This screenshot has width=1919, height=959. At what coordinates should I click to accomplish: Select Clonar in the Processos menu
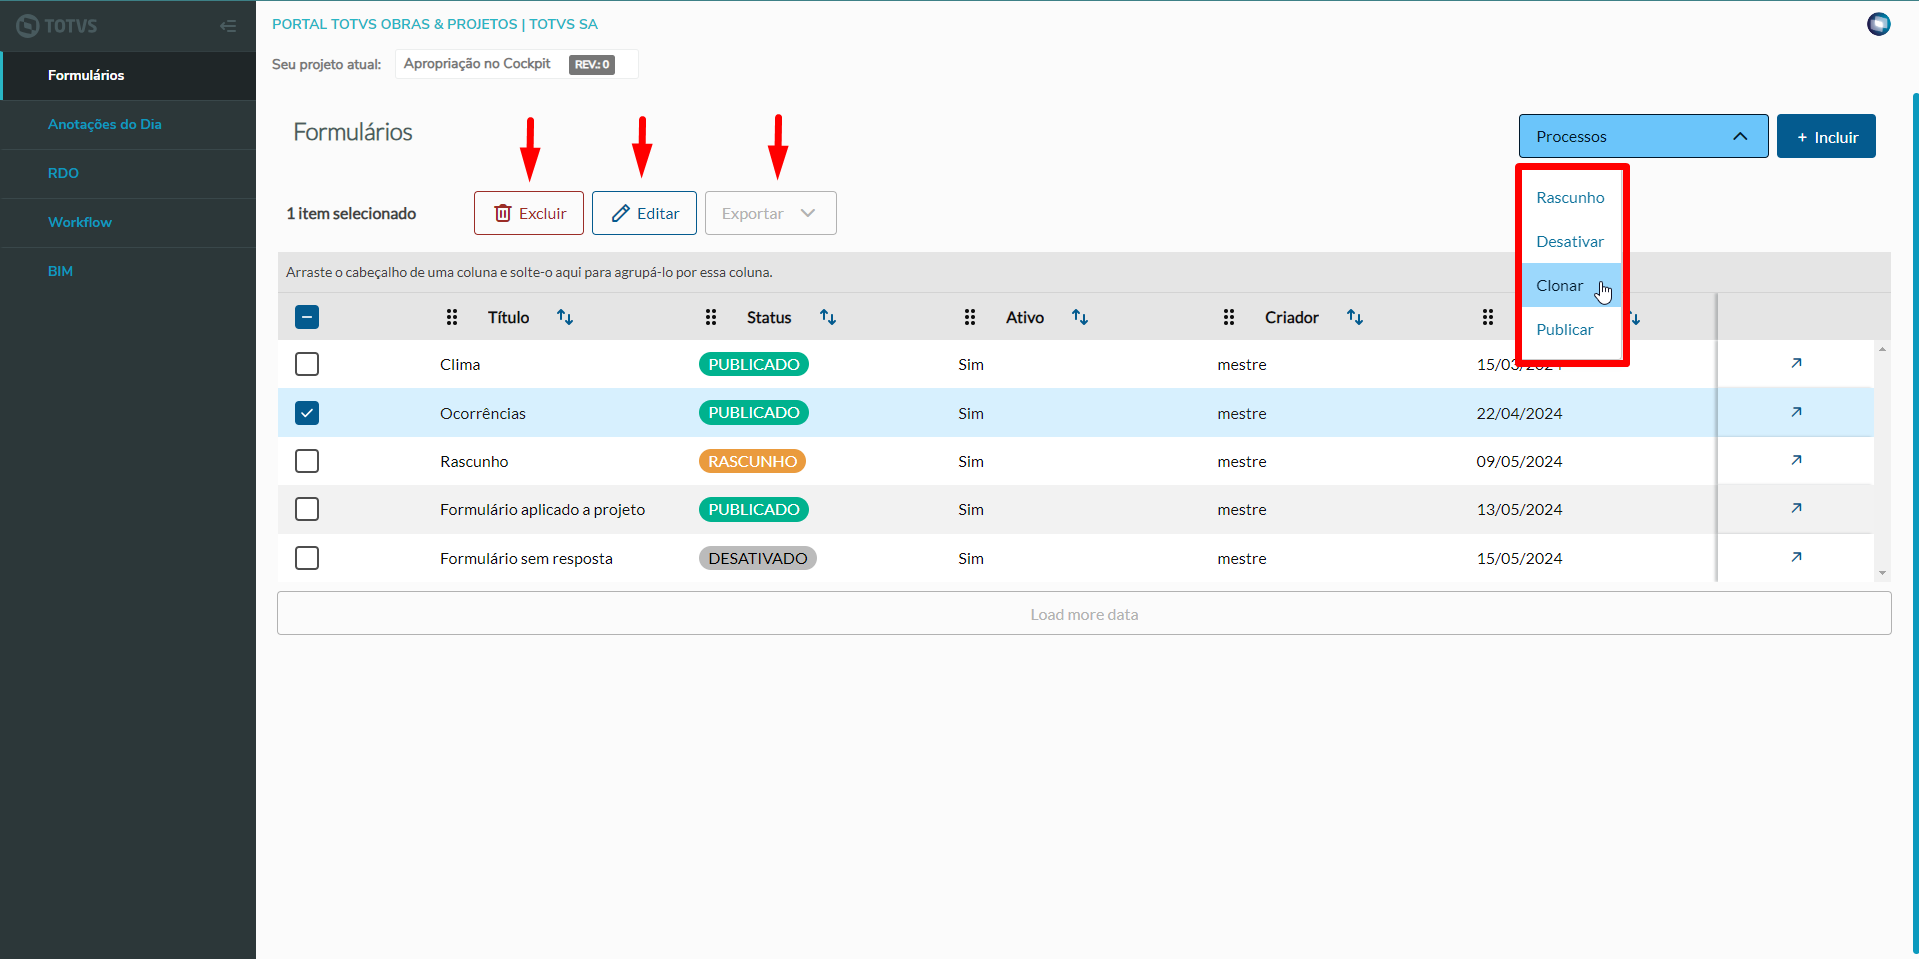(1570, 286)
